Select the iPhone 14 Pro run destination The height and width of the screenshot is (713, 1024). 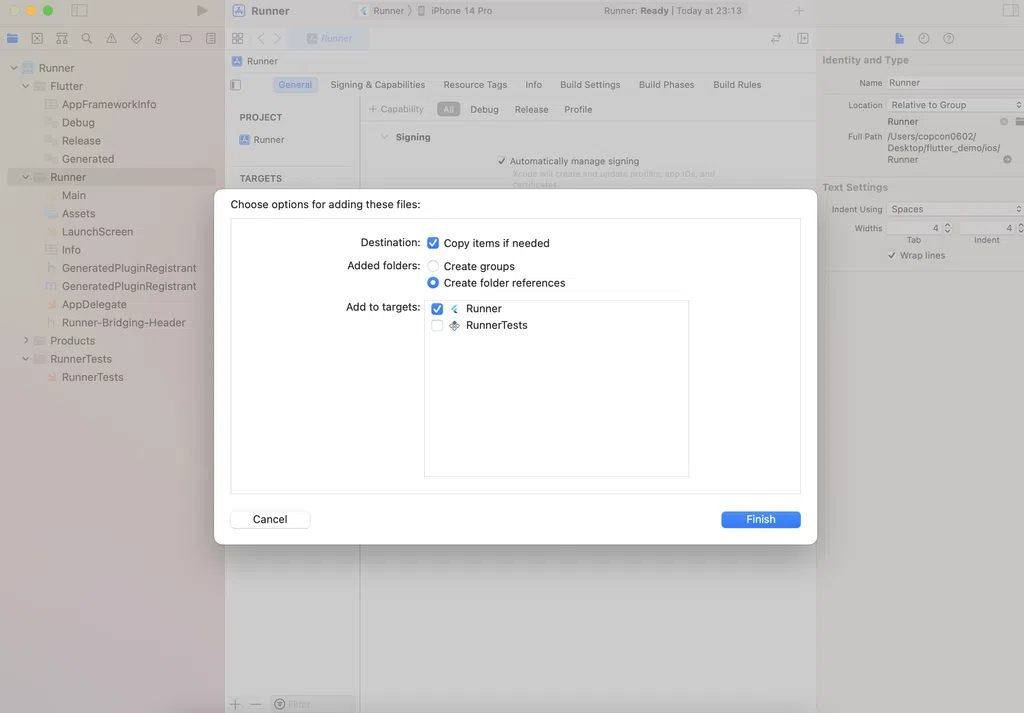[455, 10]
